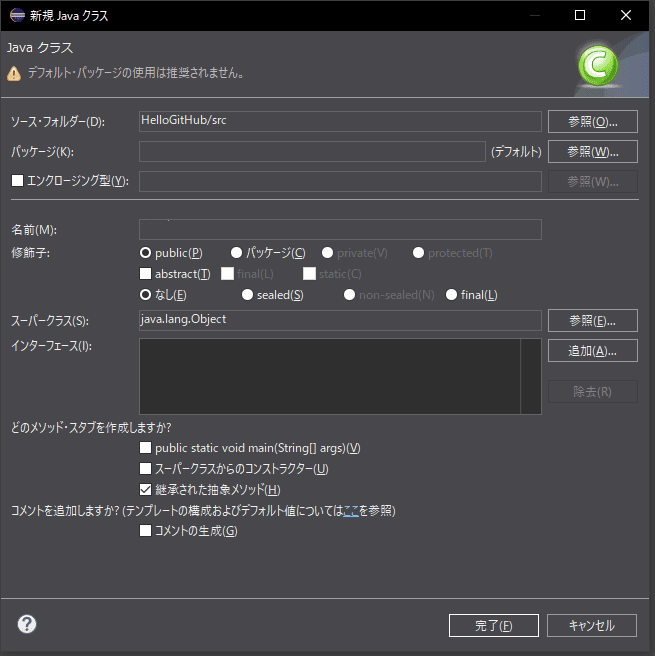Image resolution: width=655 pixels, height=656 pixels.
Task: Click 完了 to finish creating the class
Action: tap(493, 625)
